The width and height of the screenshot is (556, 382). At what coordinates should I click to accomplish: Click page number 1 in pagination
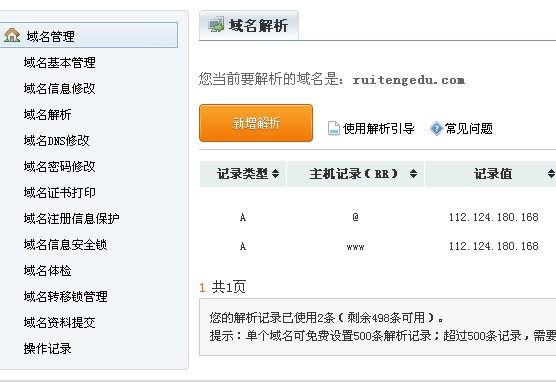(x=202, y=288)
